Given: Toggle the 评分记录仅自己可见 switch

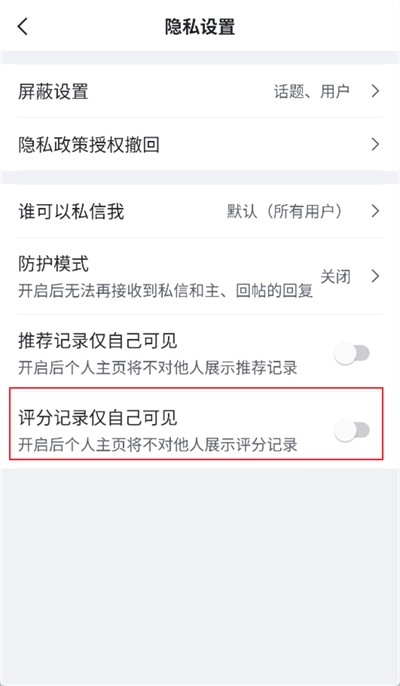Looking at the screenshot, I should point(352,430).
